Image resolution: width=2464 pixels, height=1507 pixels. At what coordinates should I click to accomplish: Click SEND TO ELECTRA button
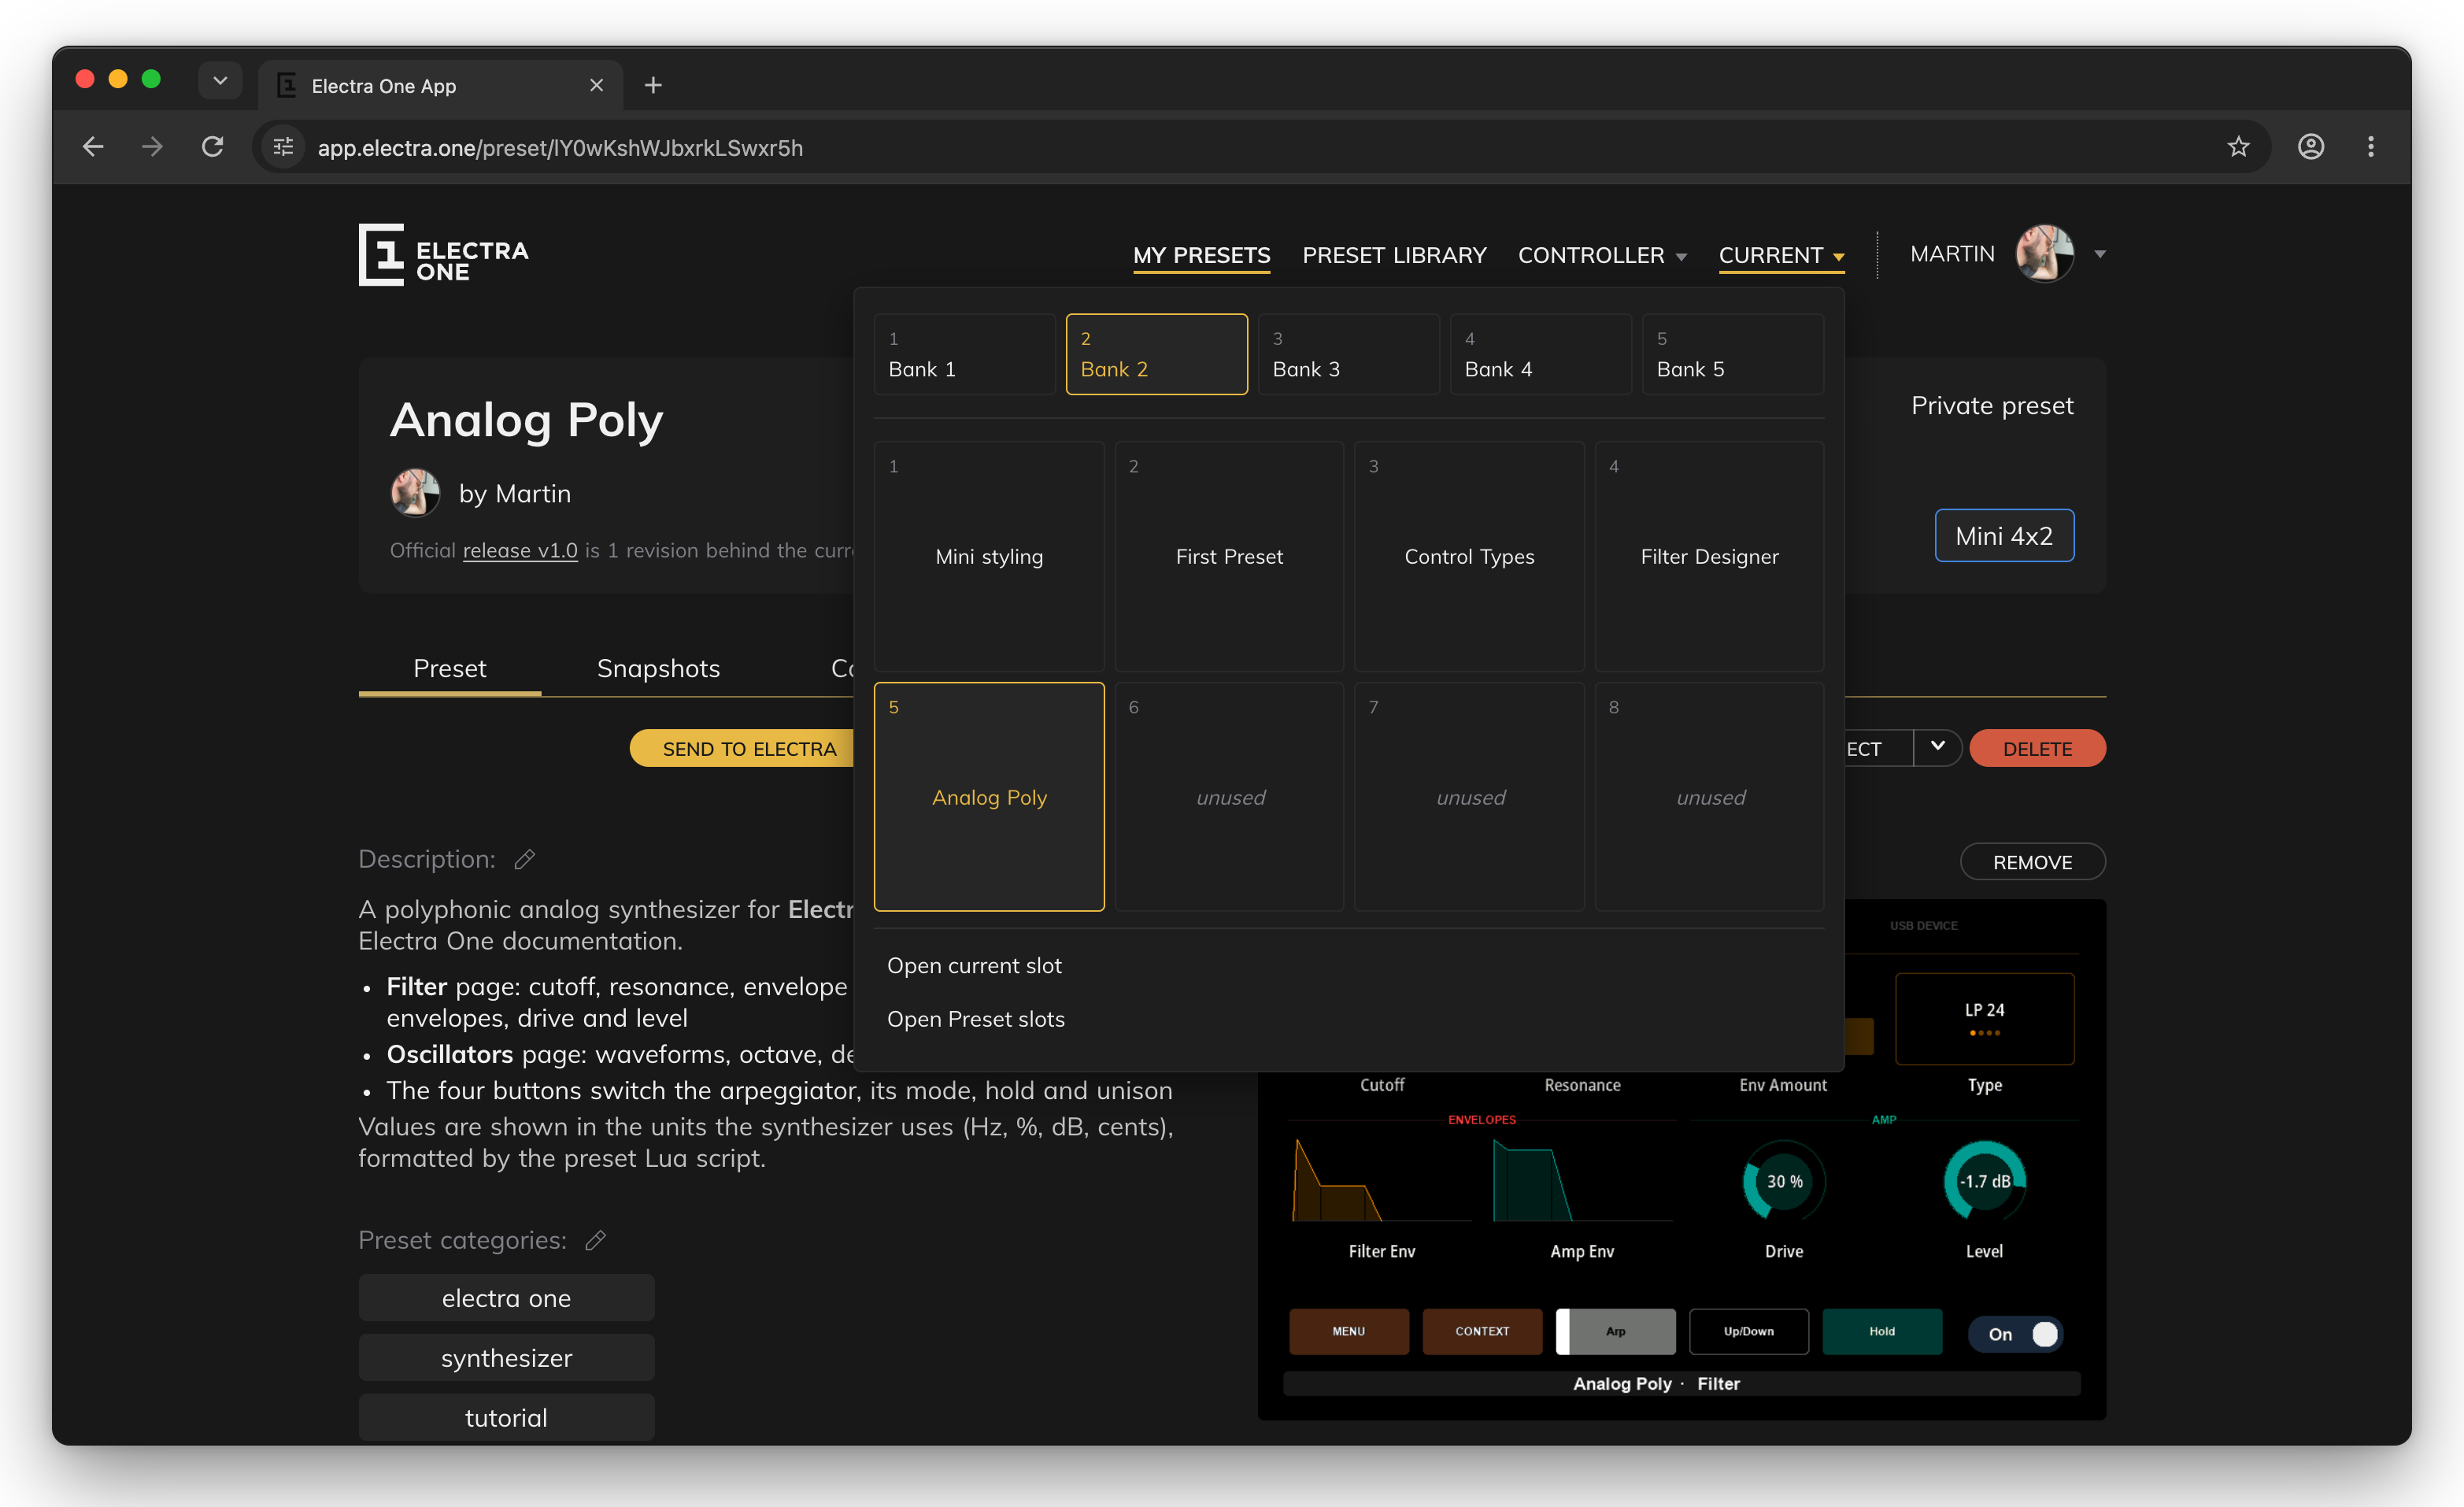click(742, 749)
